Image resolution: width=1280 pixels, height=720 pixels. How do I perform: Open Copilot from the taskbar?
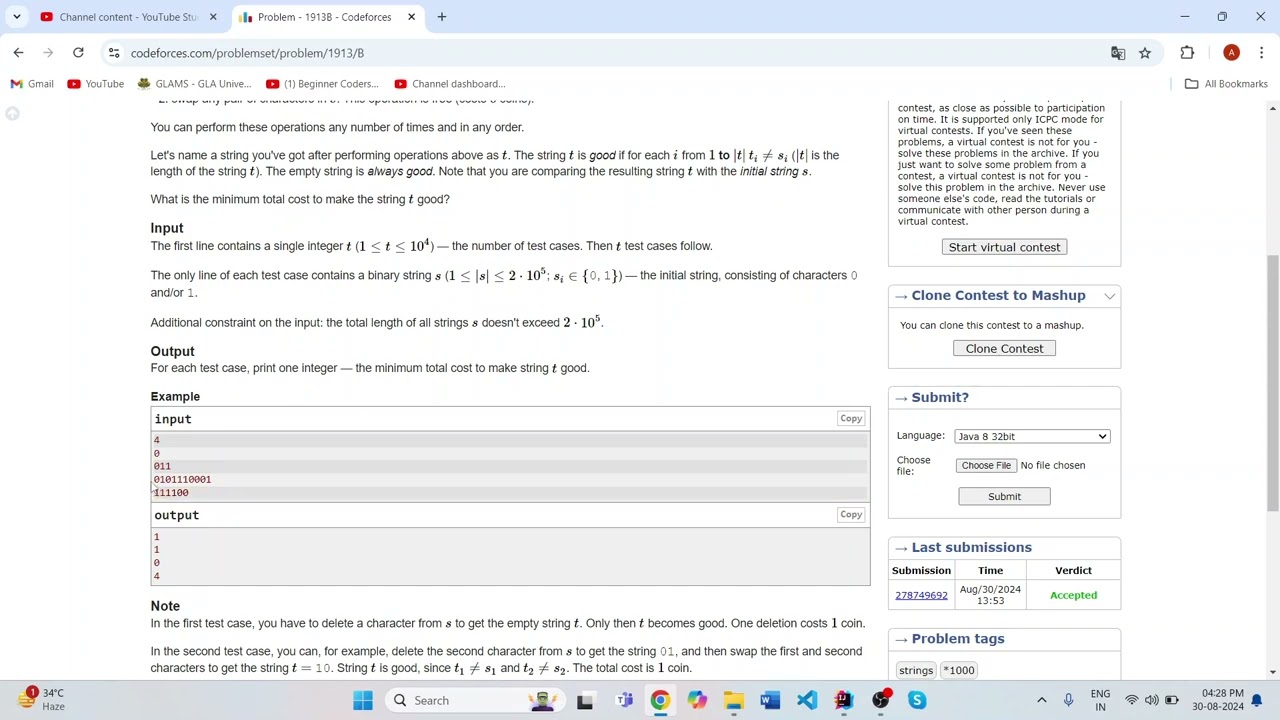697,701
